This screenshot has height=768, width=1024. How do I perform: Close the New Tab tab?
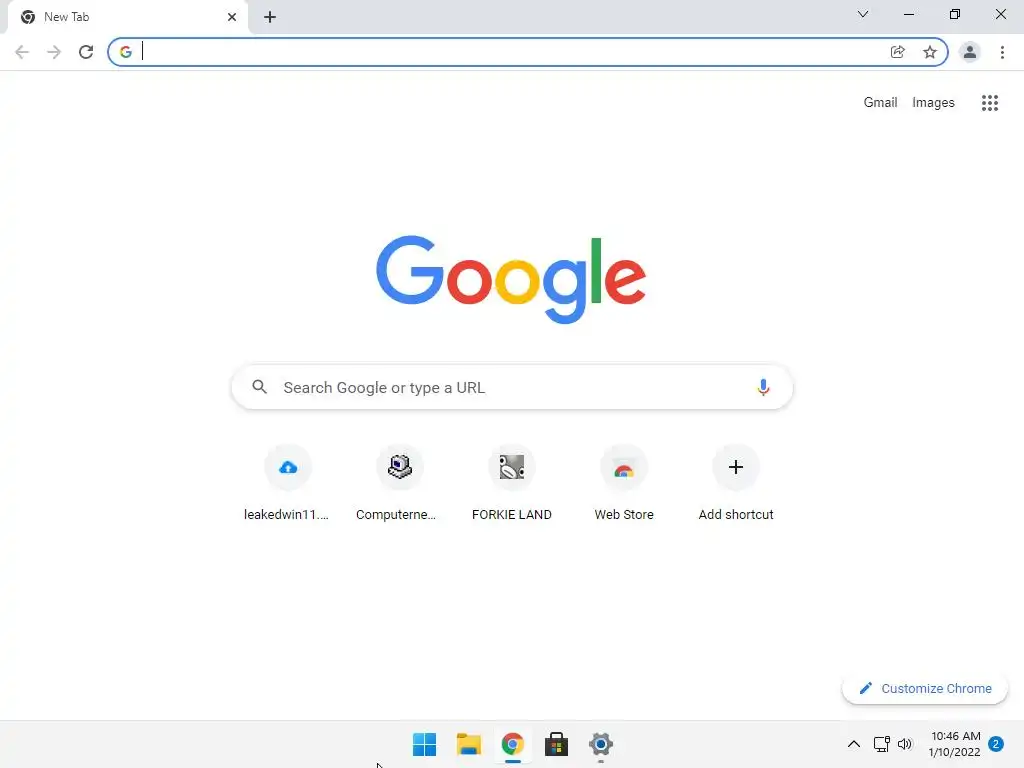232,17
